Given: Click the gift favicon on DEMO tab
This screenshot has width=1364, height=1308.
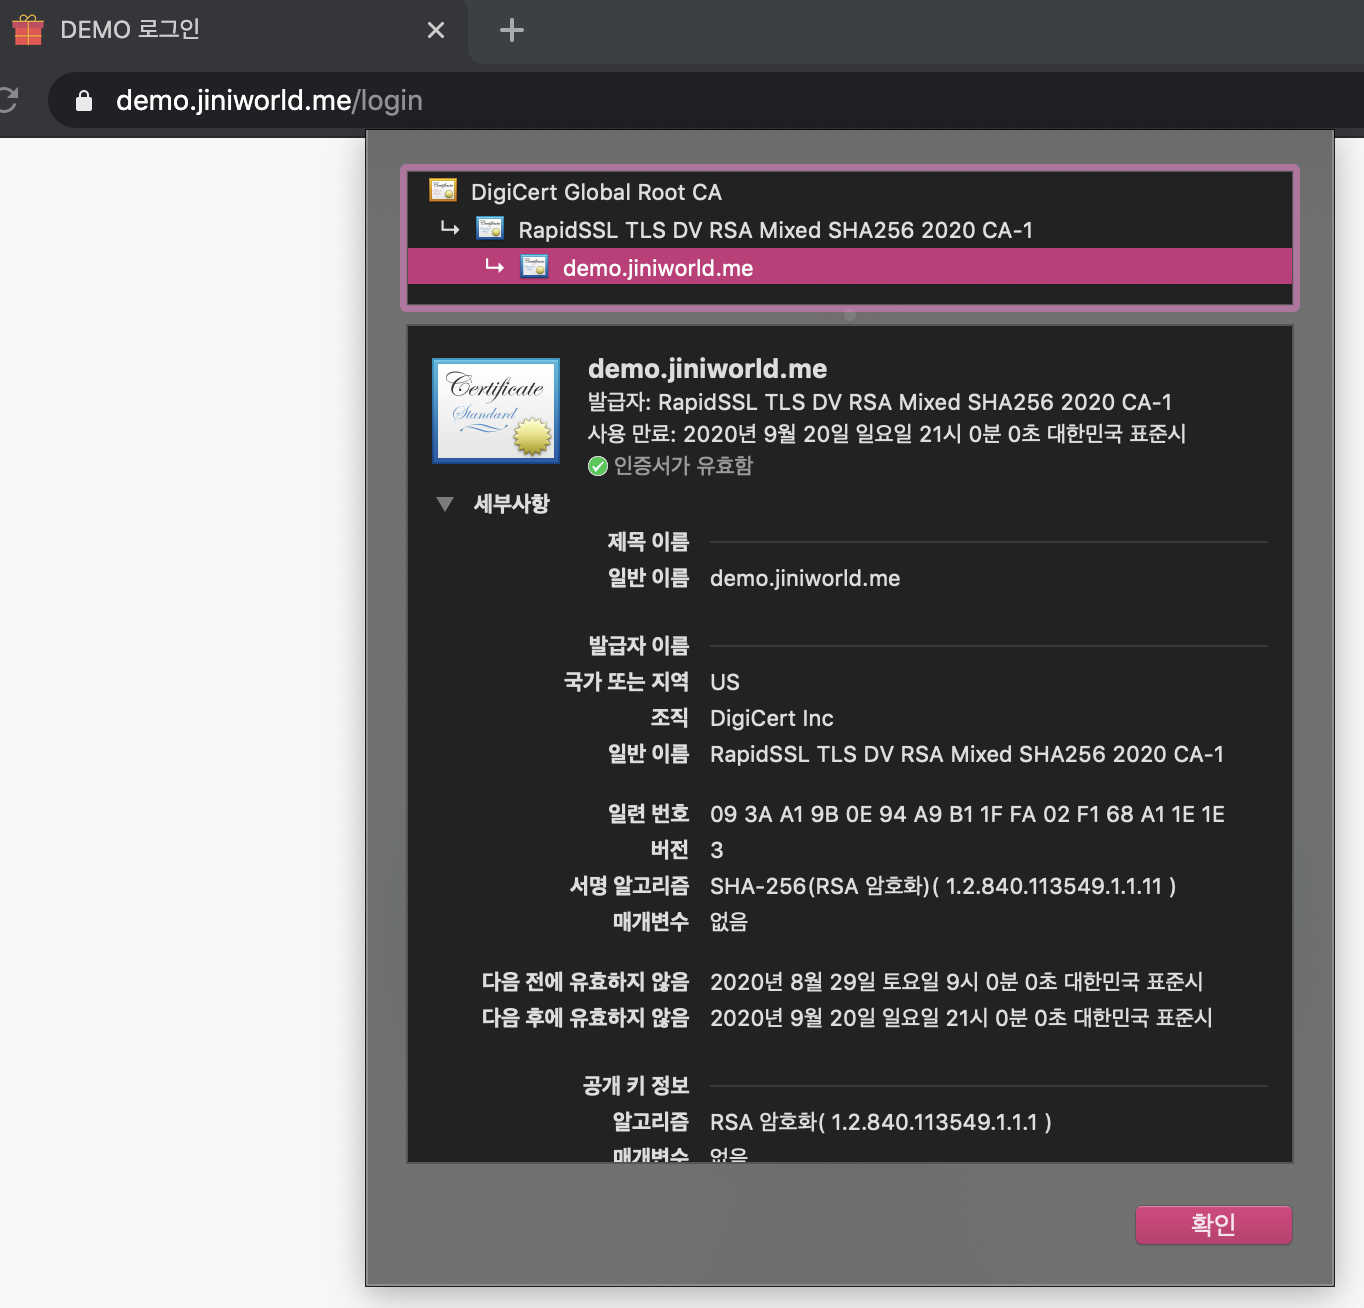Looking at the screenshot, I should click(28, 30).
